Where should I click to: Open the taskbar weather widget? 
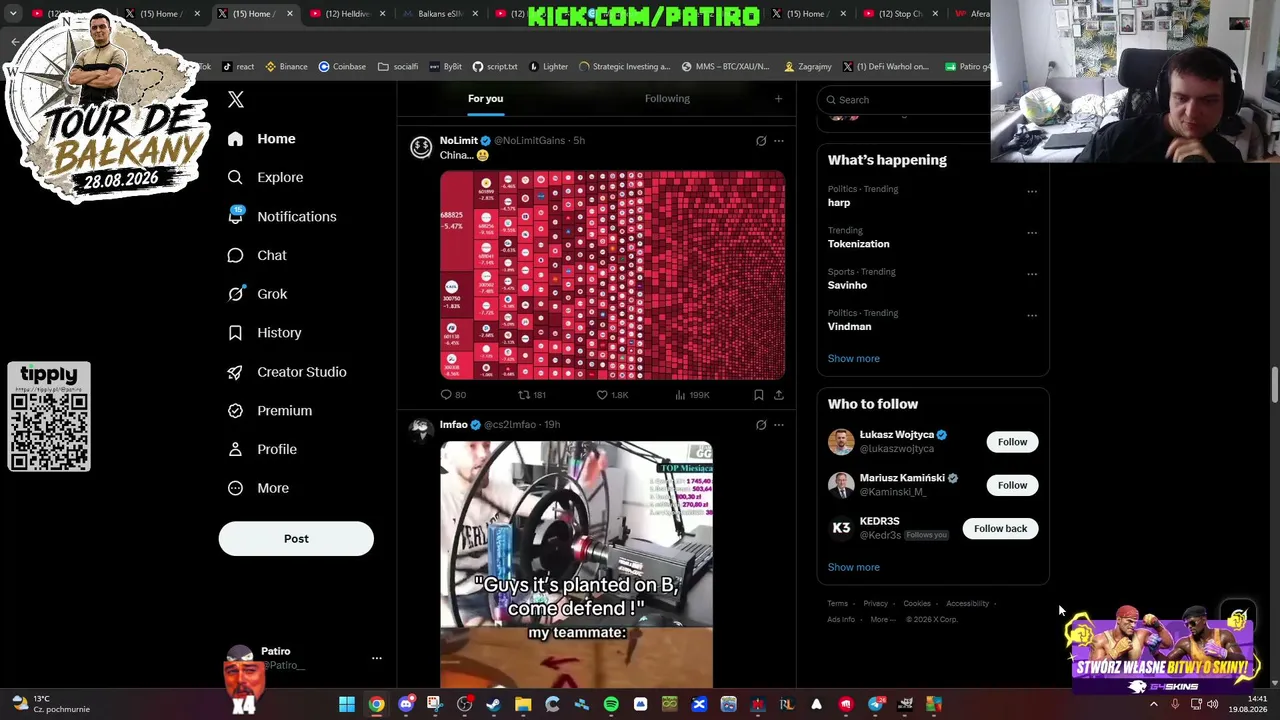[x=50, y=704]
